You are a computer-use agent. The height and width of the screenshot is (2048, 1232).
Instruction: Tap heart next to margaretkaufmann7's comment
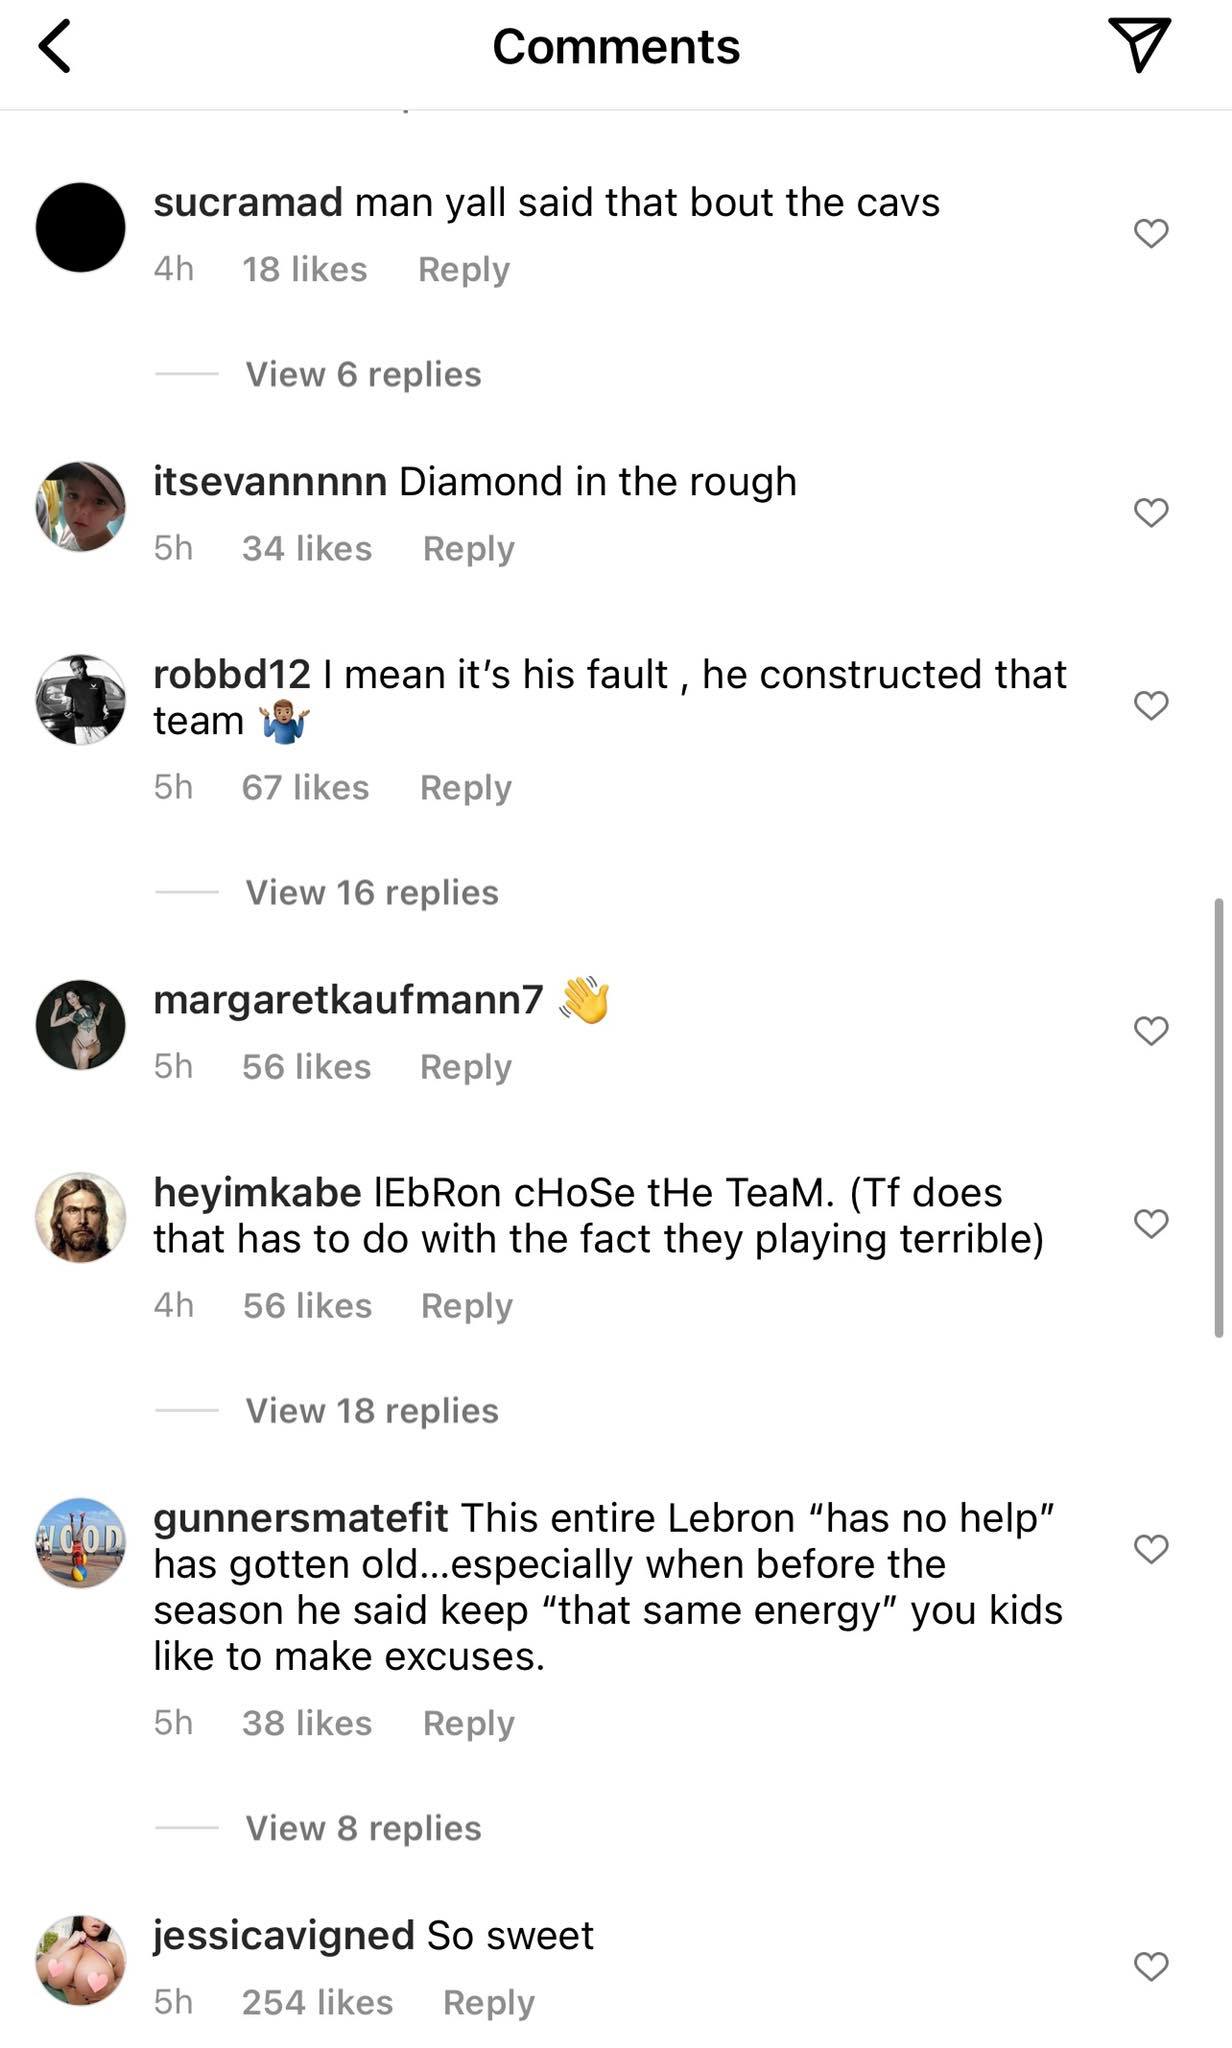1151,1031
